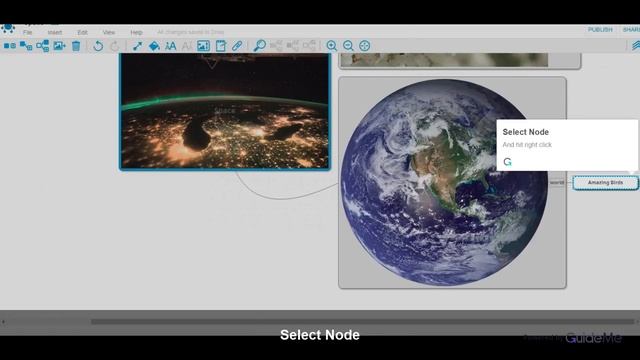Add image node toolbar icon
Image resolution: width=640 pixels, height=360 pixels.
tap(59, 46)
